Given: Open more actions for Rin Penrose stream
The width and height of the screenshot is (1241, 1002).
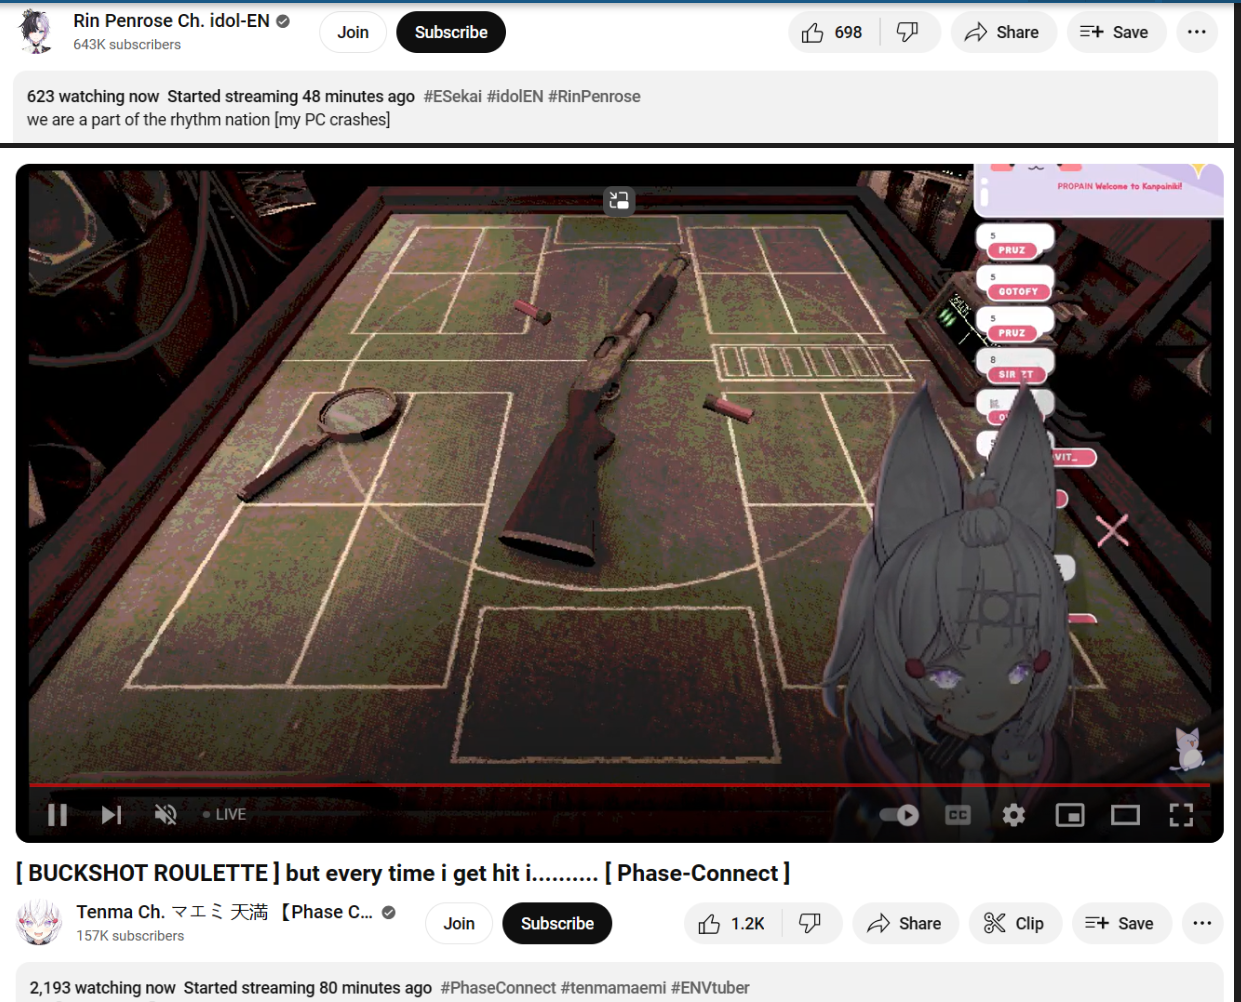Looking at the screenshot, I should click(1196, 32).
